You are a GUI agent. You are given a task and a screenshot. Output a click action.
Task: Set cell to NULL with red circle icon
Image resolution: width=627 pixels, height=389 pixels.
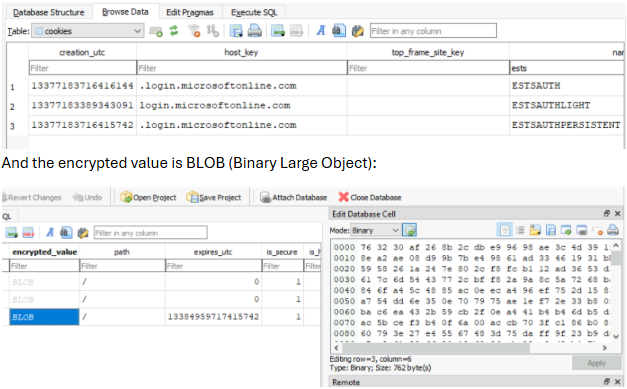[598, 231]
